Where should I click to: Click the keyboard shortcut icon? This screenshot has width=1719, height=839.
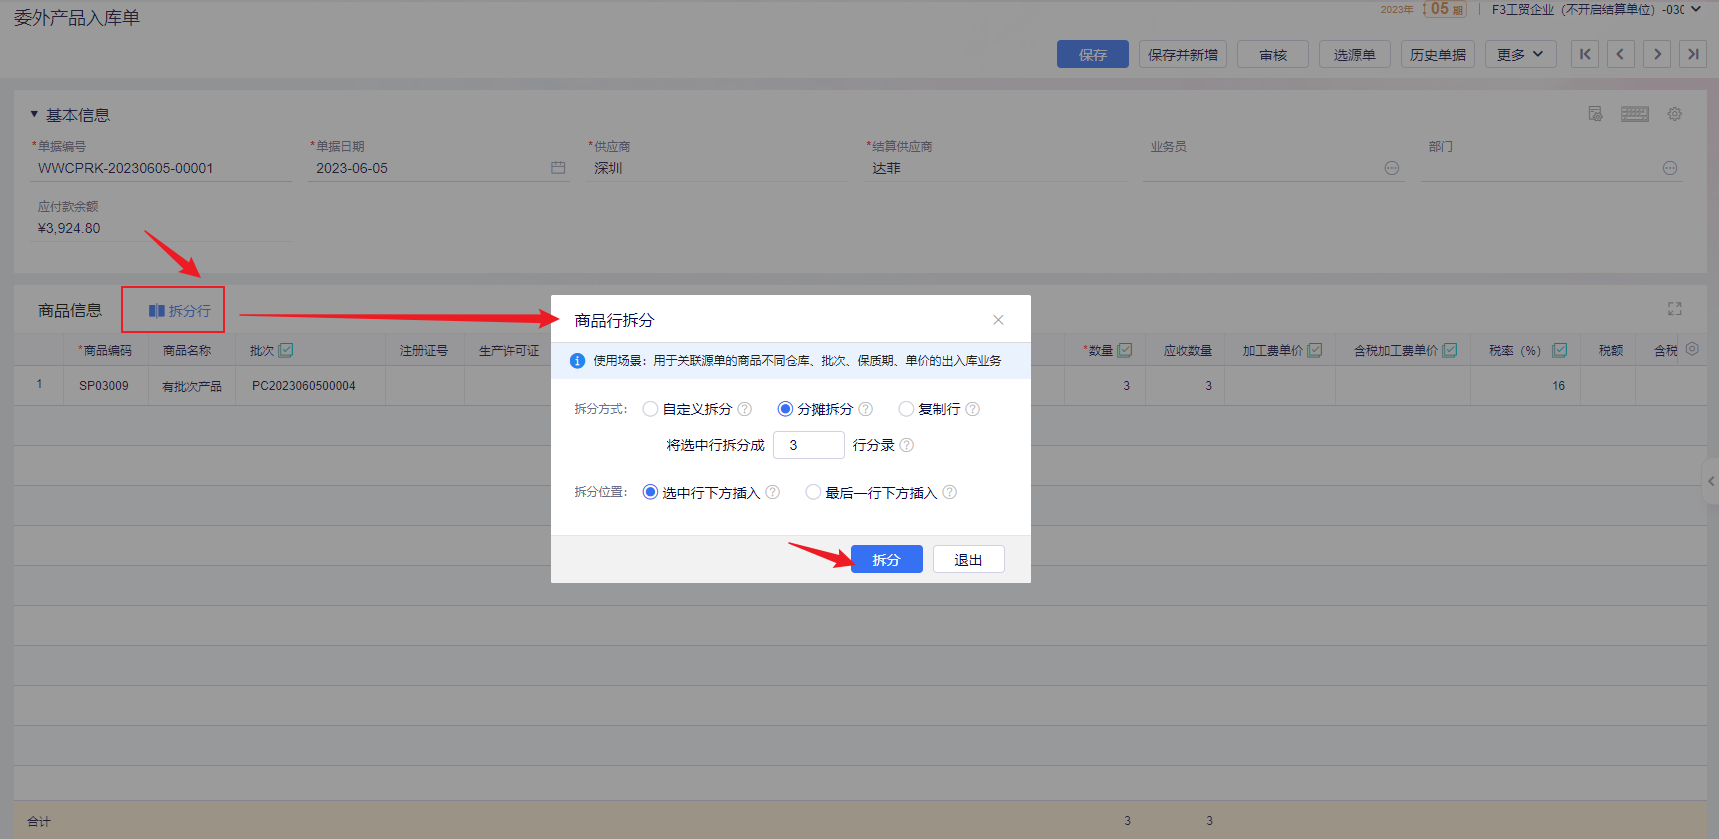[1635, 114]
